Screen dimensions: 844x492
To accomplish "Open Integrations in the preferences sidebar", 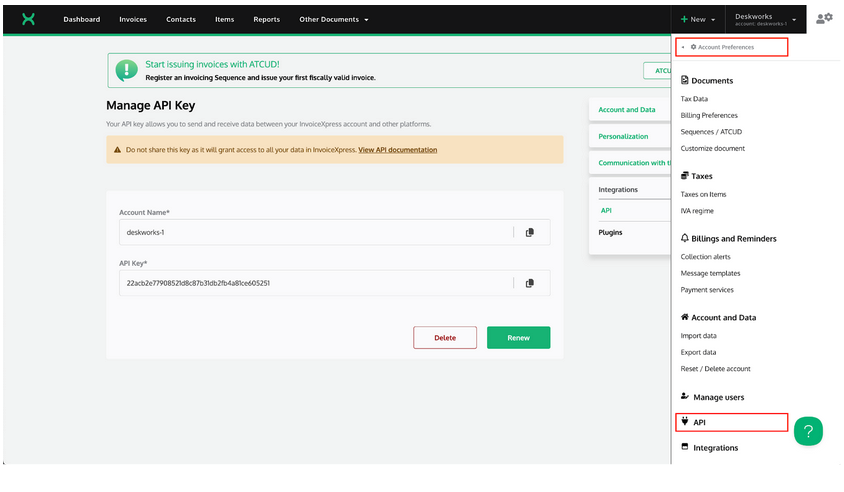I will pyautogui.click(x=715, y=448).
